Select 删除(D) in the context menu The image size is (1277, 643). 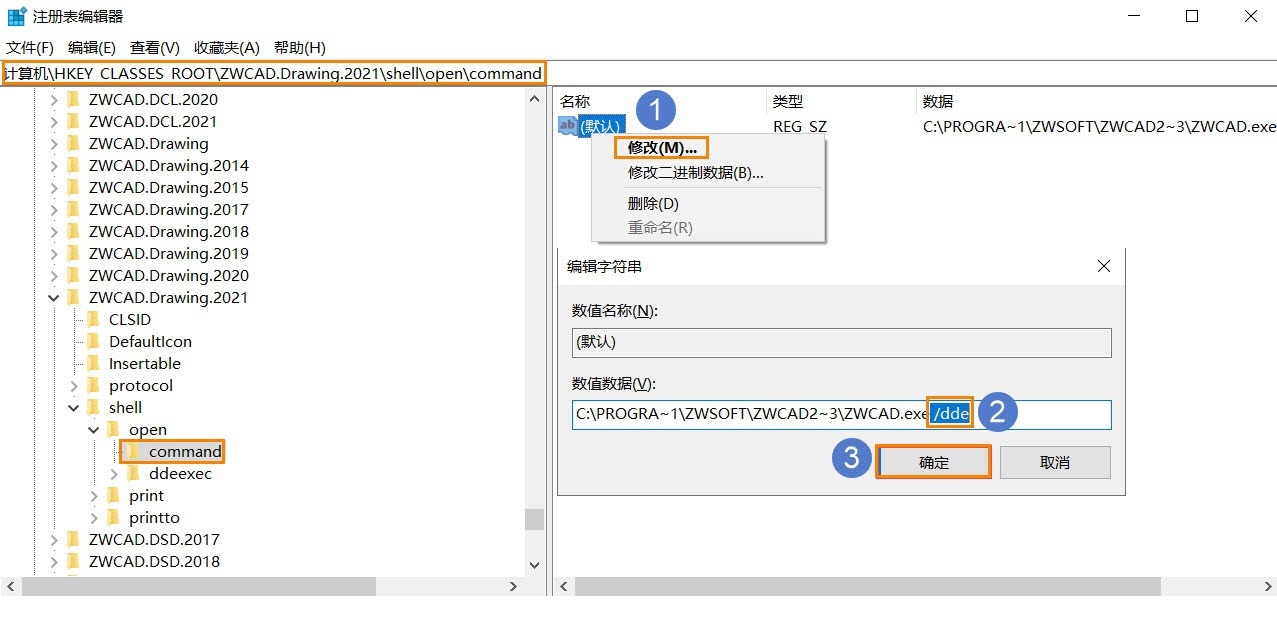coord(653,203)
